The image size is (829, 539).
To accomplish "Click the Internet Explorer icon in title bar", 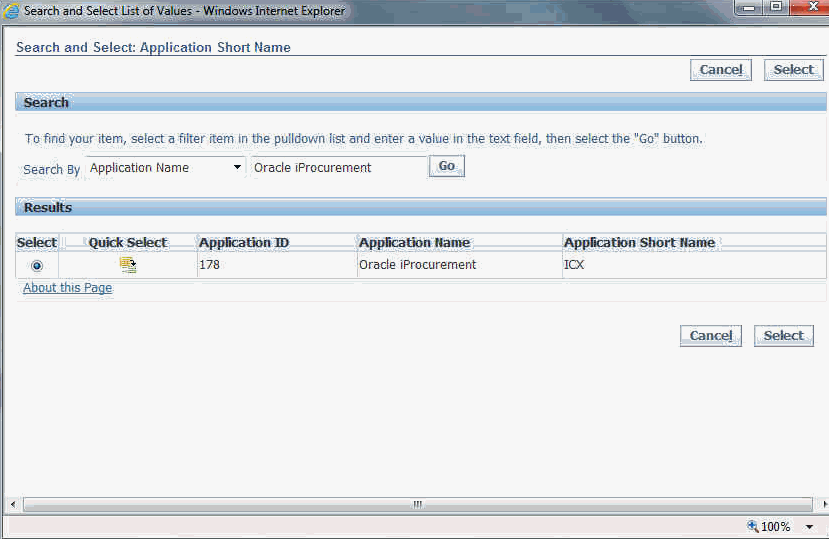I will click(11, 11).
